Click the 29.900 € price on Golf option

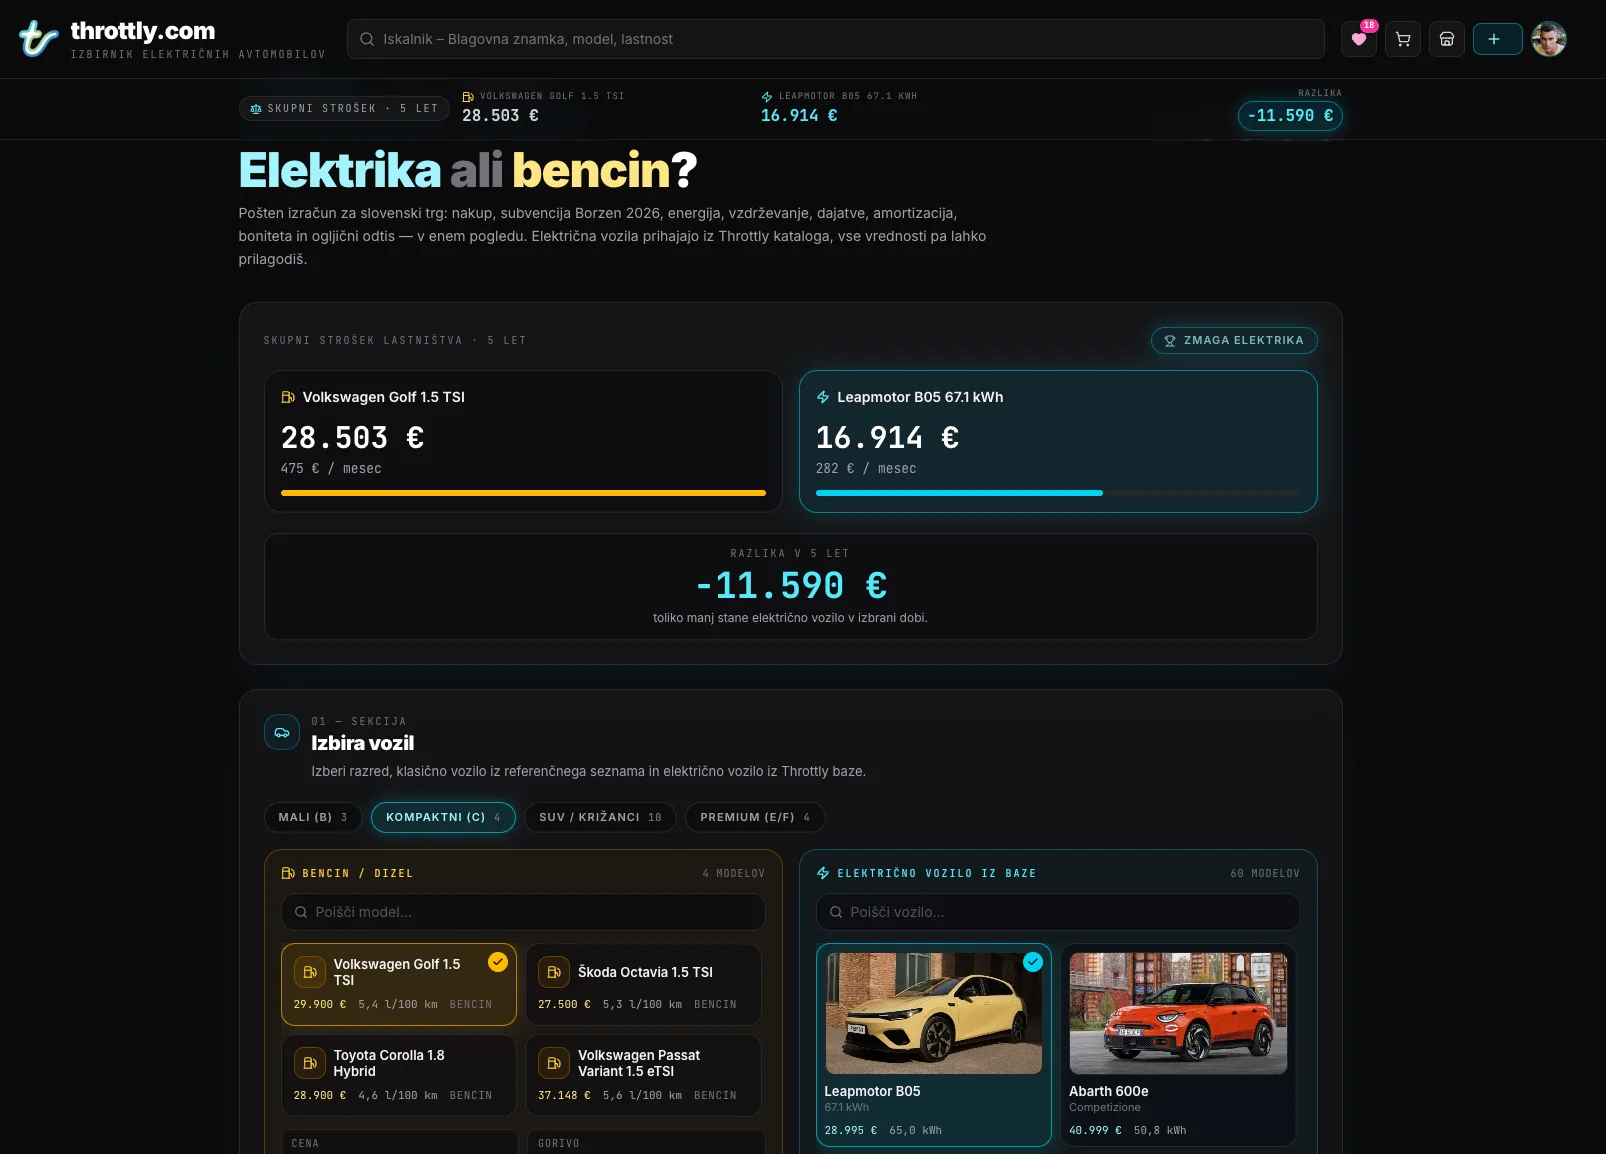320,1005
